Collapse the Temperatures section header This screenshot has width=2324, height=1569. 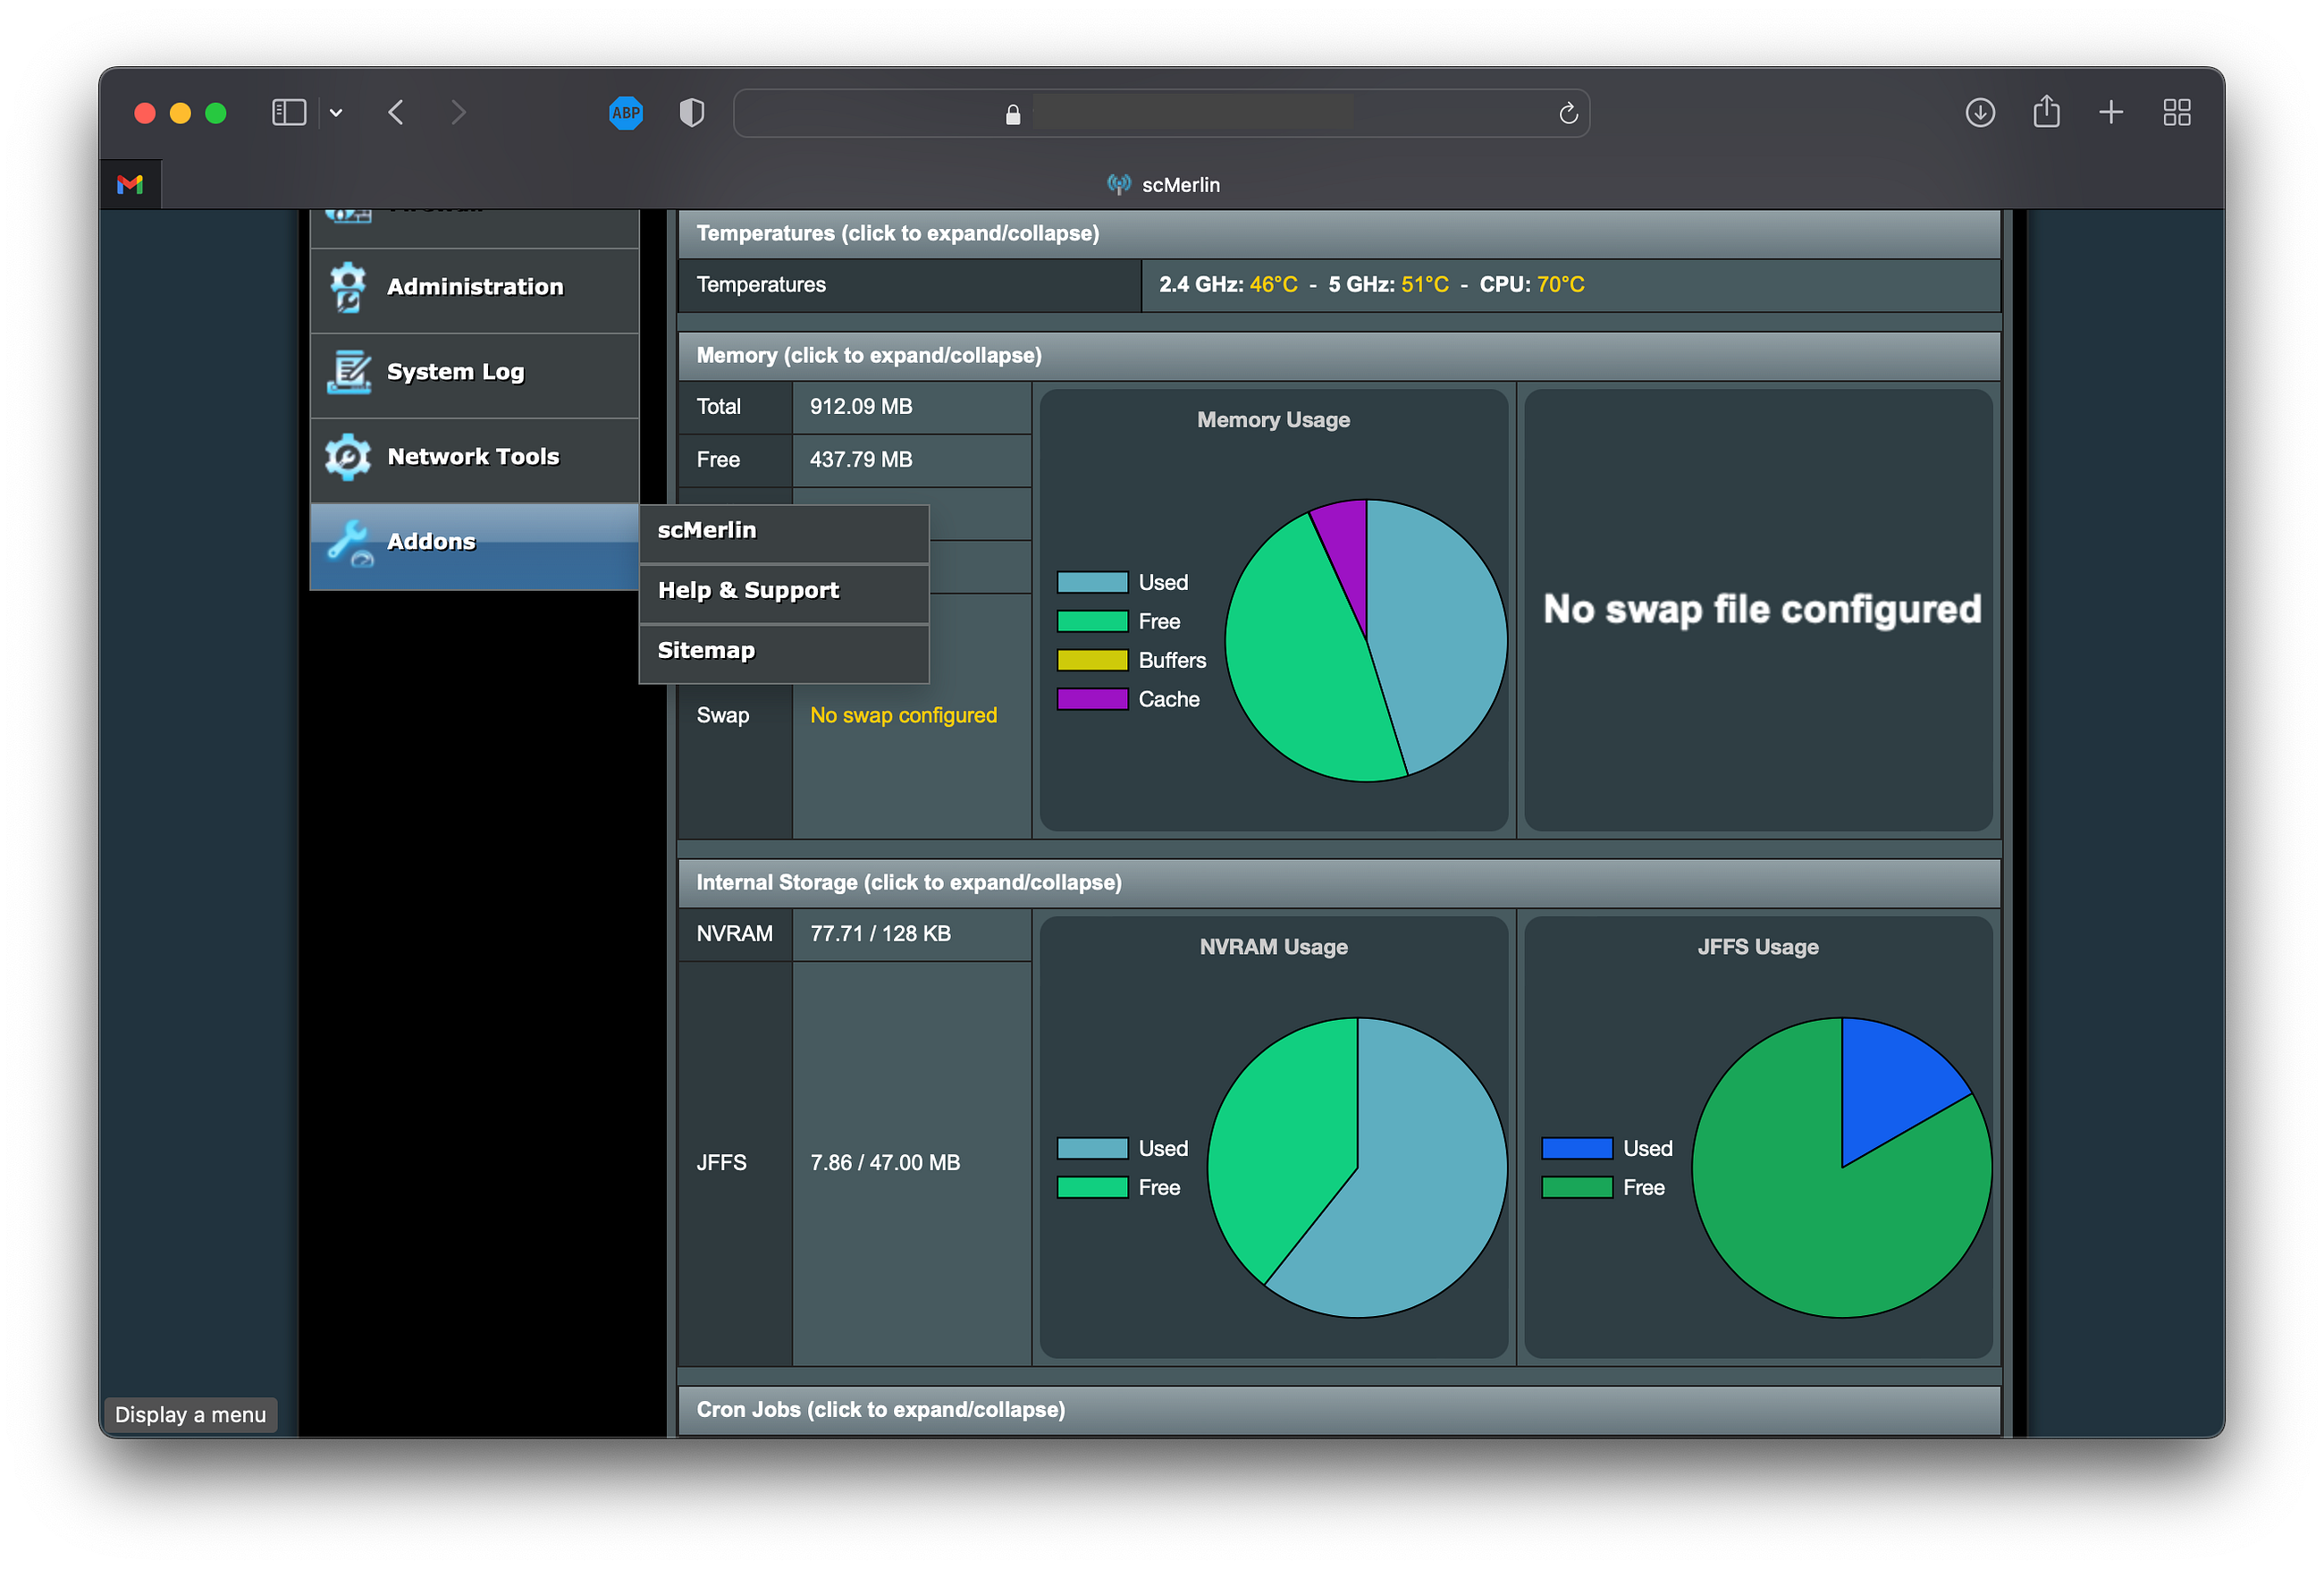(x=1339, y=233)
